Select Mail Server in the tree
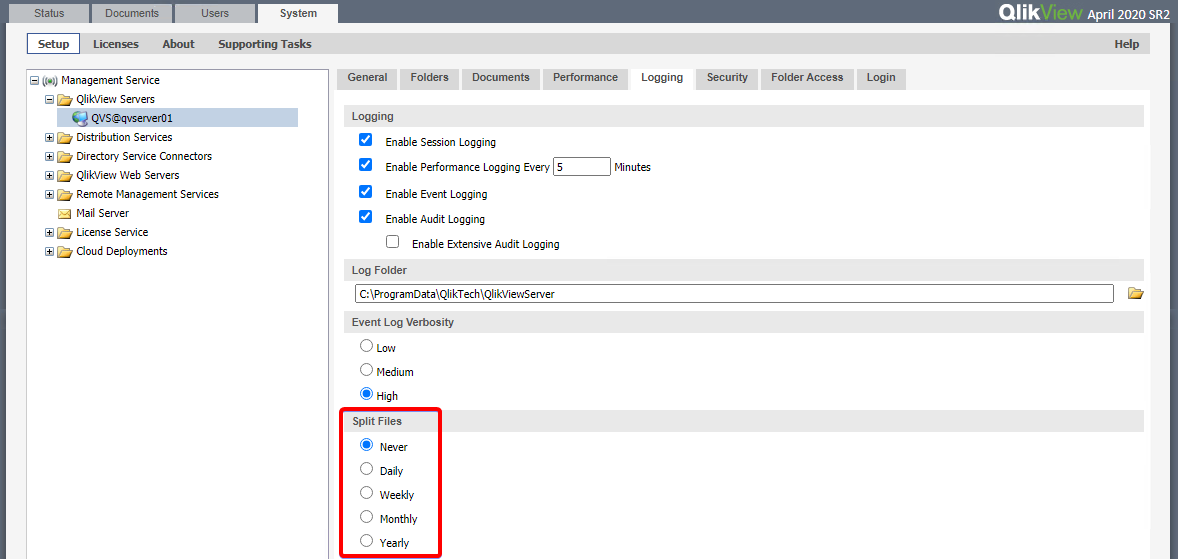 (102, 213)
